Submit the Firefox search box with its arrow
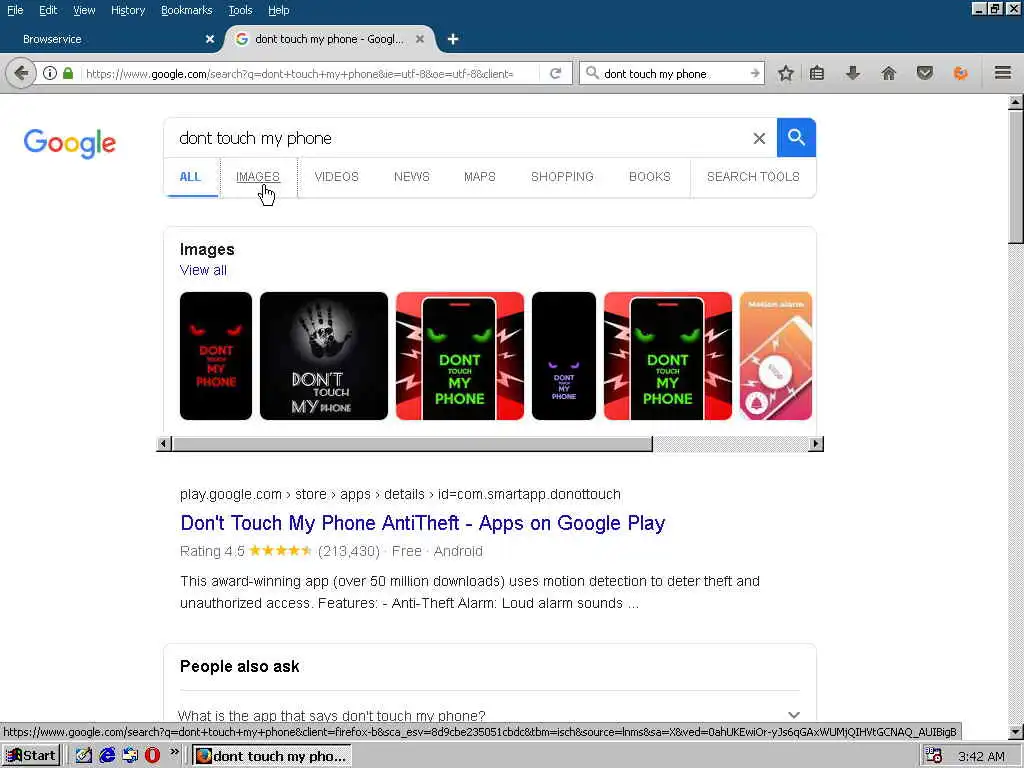 pyautogui.click(x=755, y=73)
